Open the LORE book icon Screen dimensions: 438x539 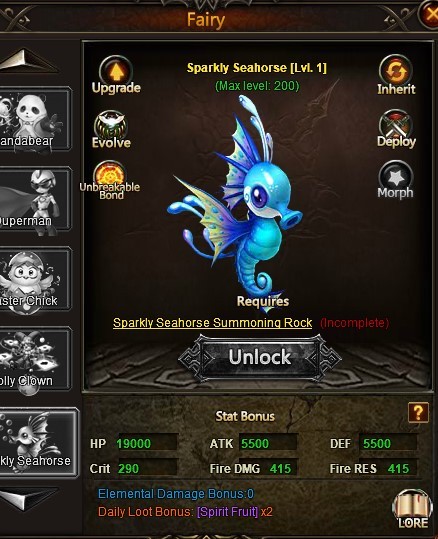pyautogui.click(x=412, y=509)
